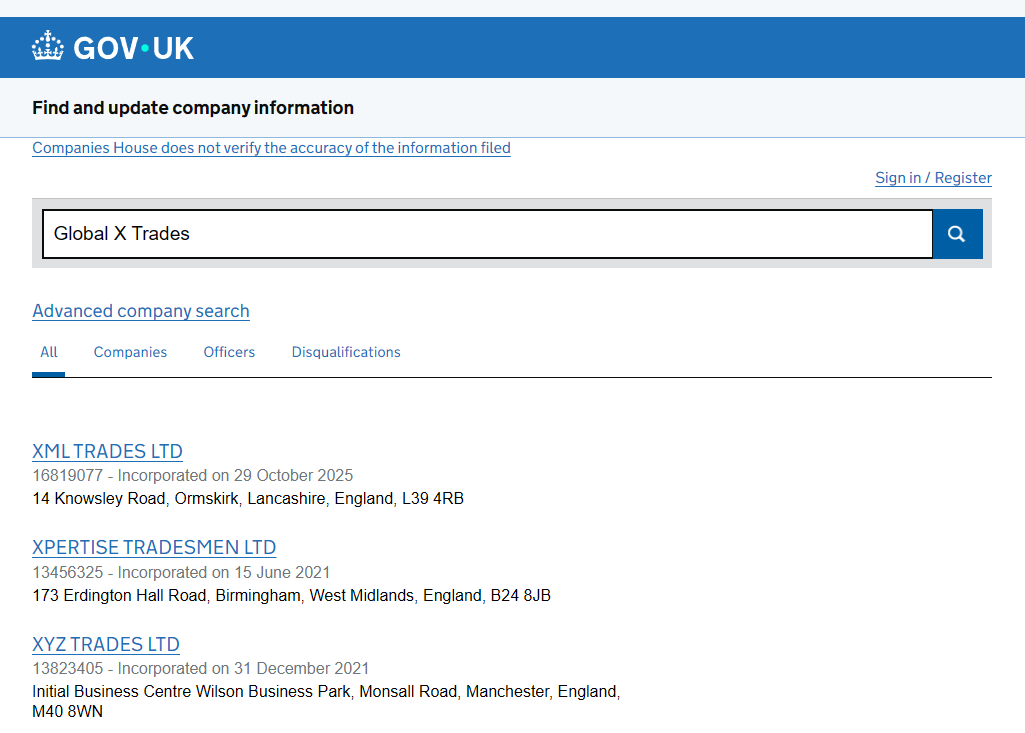Switch to the Companies tab
The image size is (1025, 733).
point(130,352)
